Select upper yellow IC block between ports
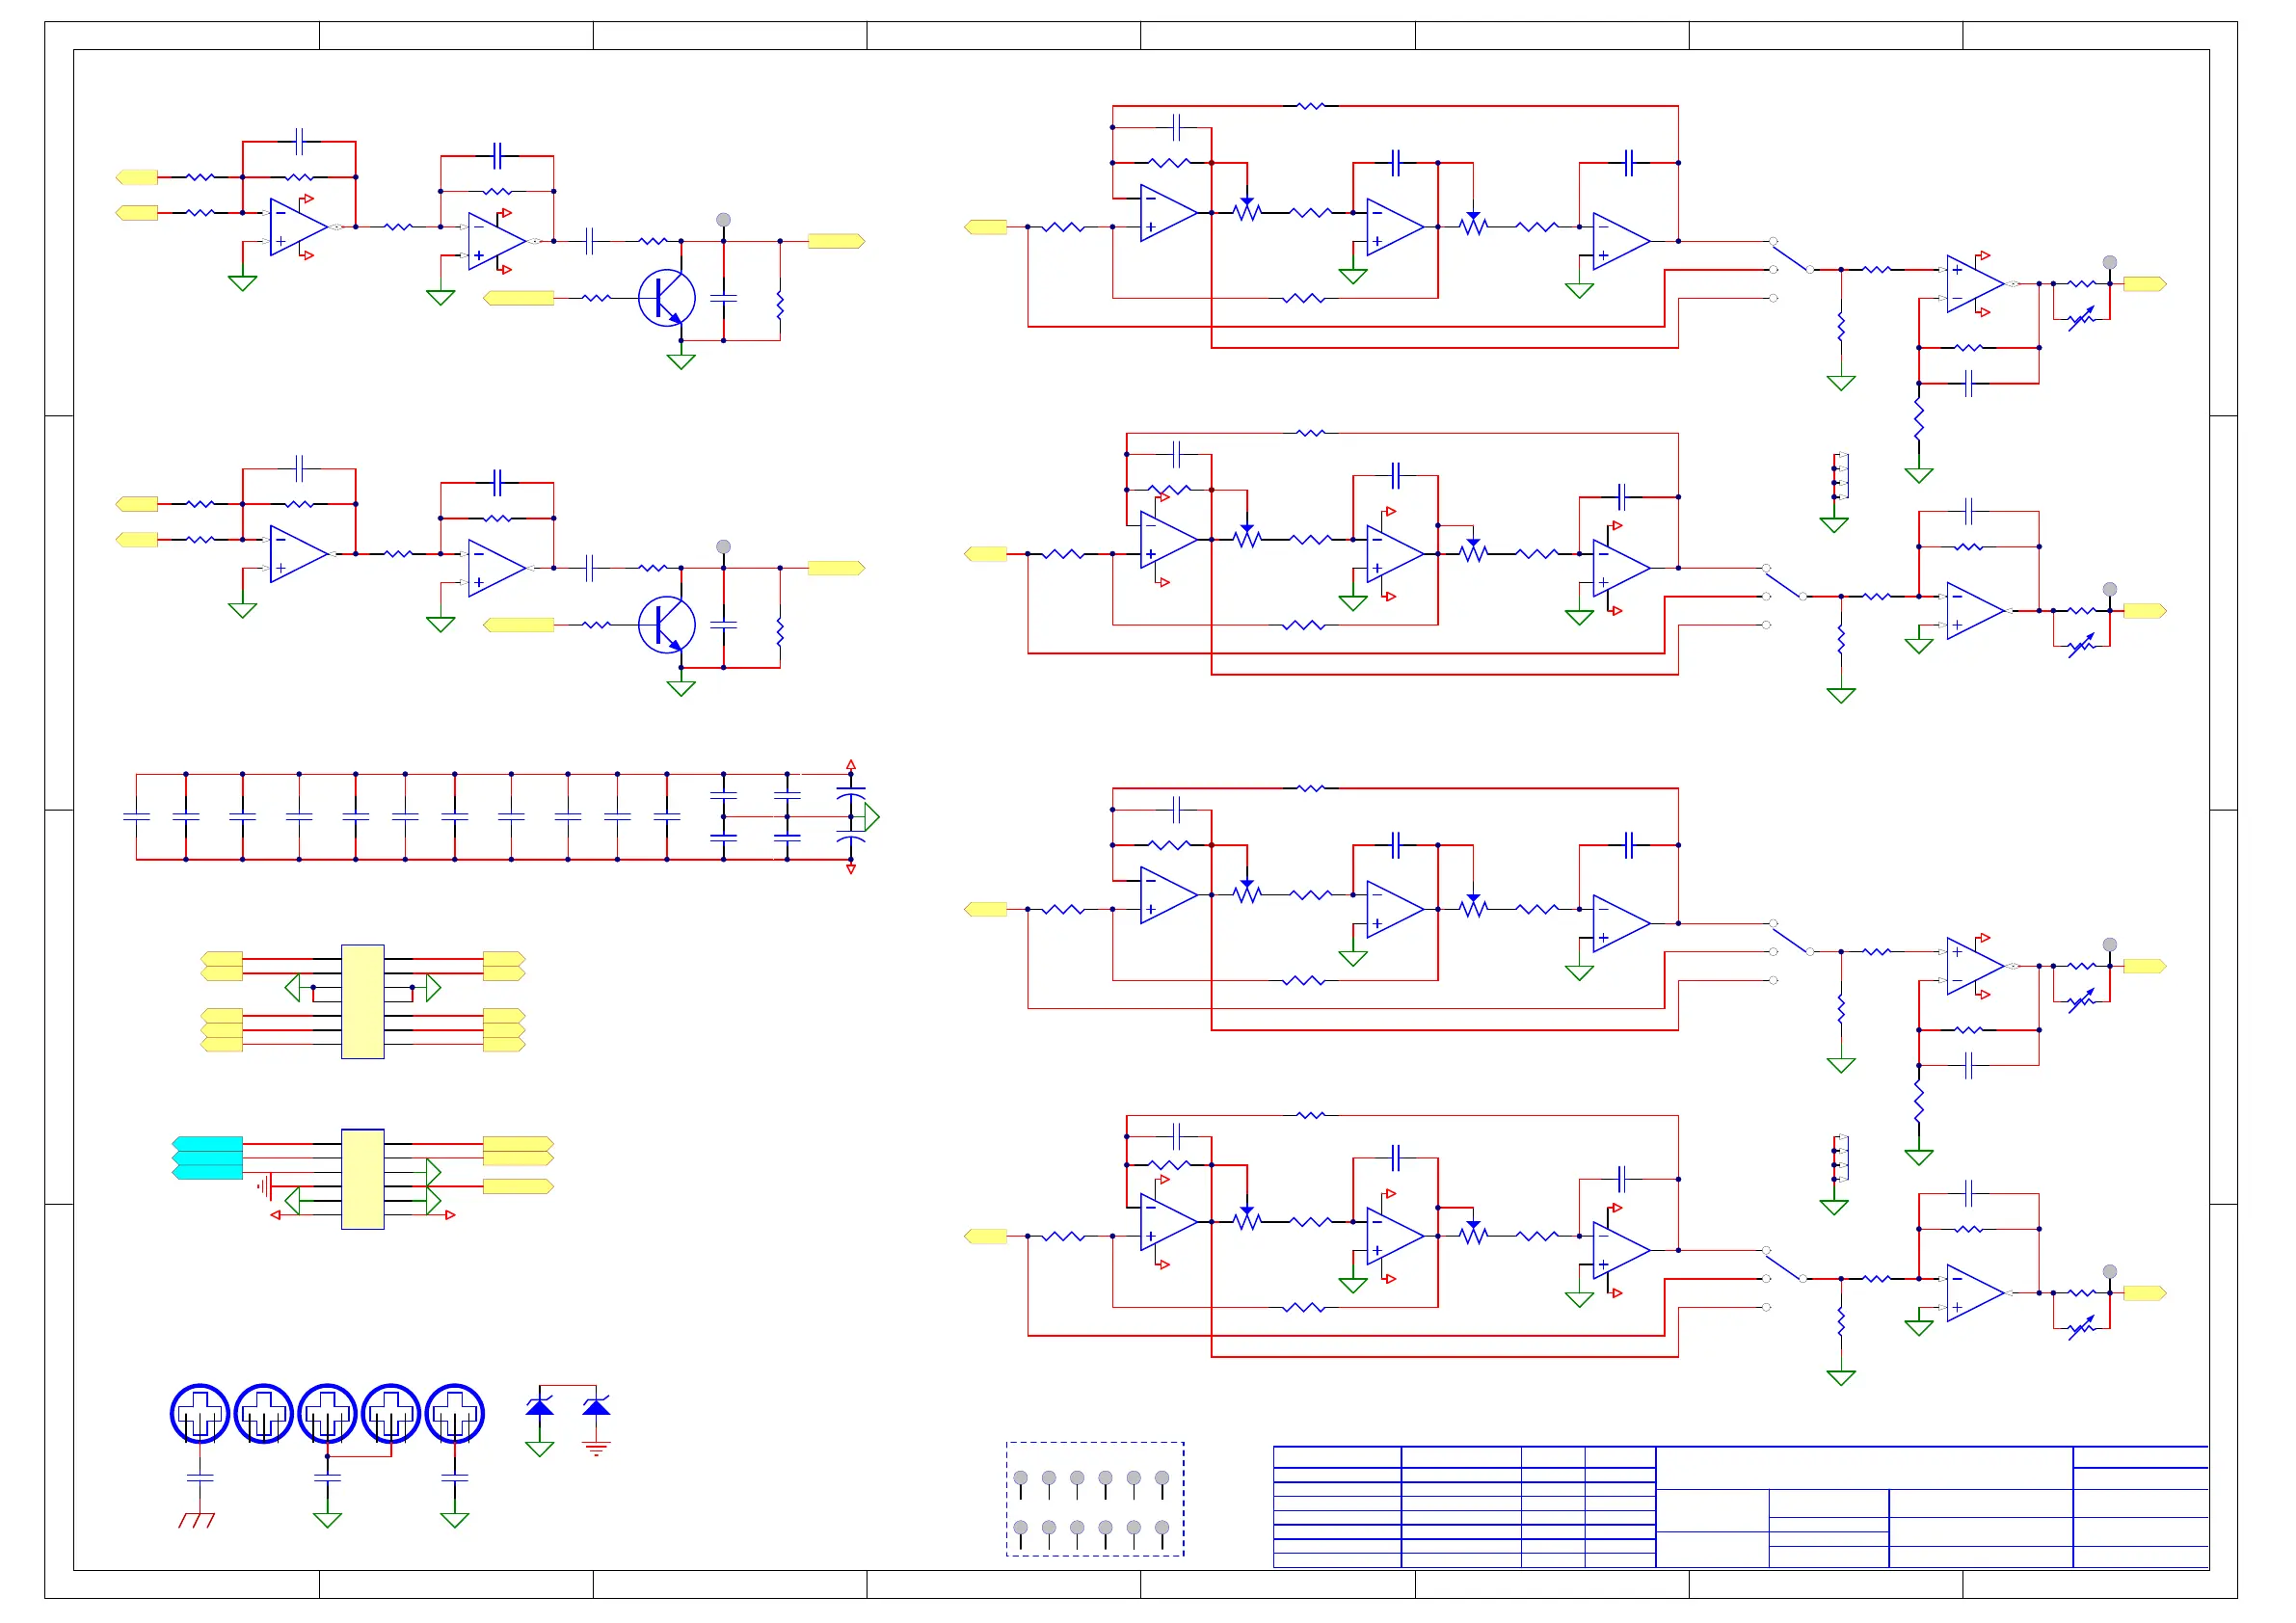The width and height of the screenshot is (2296, 1623). pos(362,1001)
